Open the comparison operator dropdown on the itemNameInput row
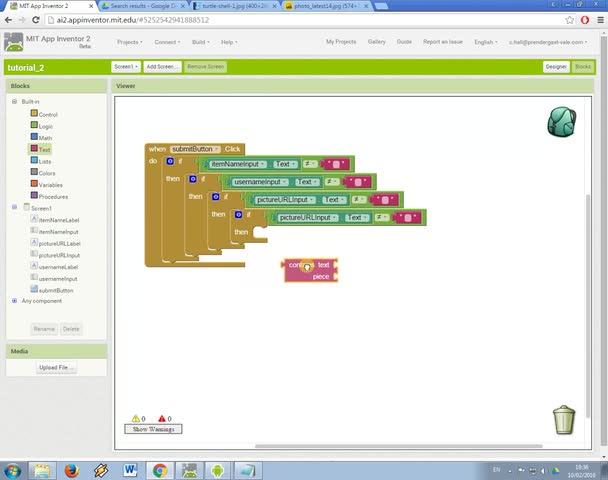 [x=309, y=164]
